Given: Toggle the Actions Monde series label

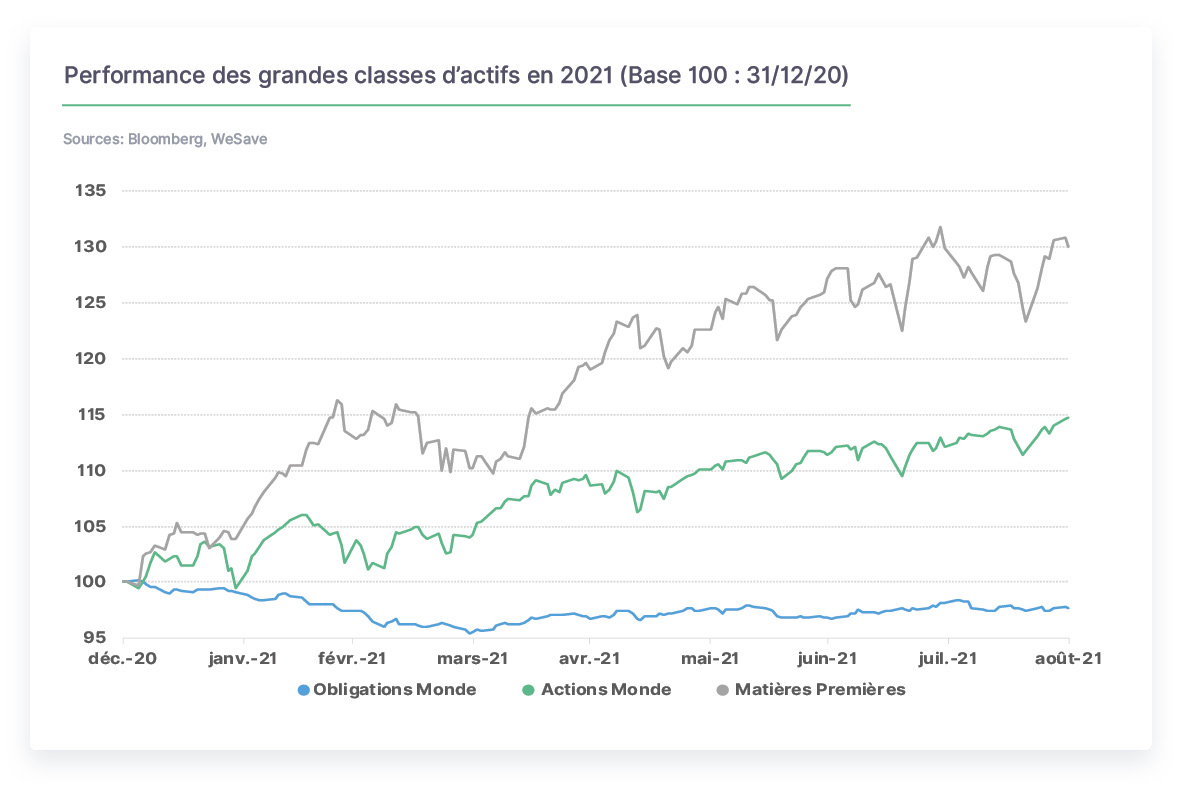Looking at the screenshot, I should coord(606,689).
